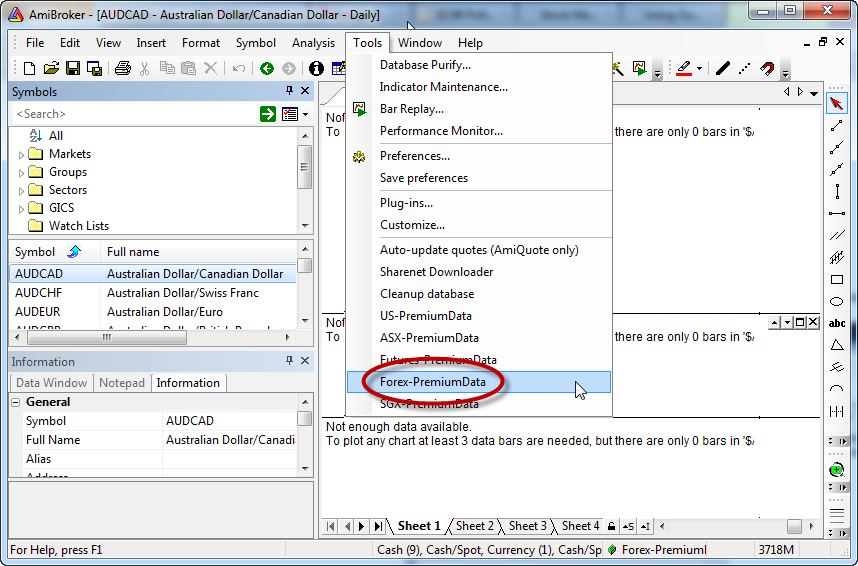
Task: Close the middle chart pane
Action: pos(813,322)
